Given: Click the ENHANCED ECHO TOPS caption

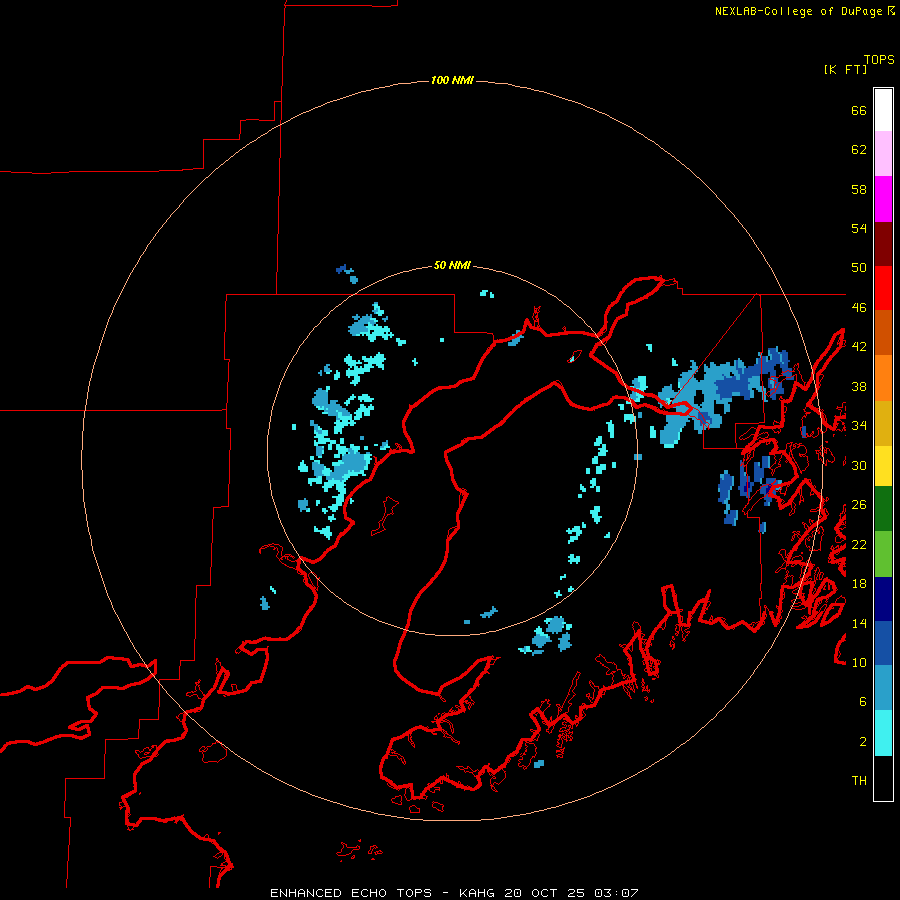Looking at the screenshot, I should [351, 893].
